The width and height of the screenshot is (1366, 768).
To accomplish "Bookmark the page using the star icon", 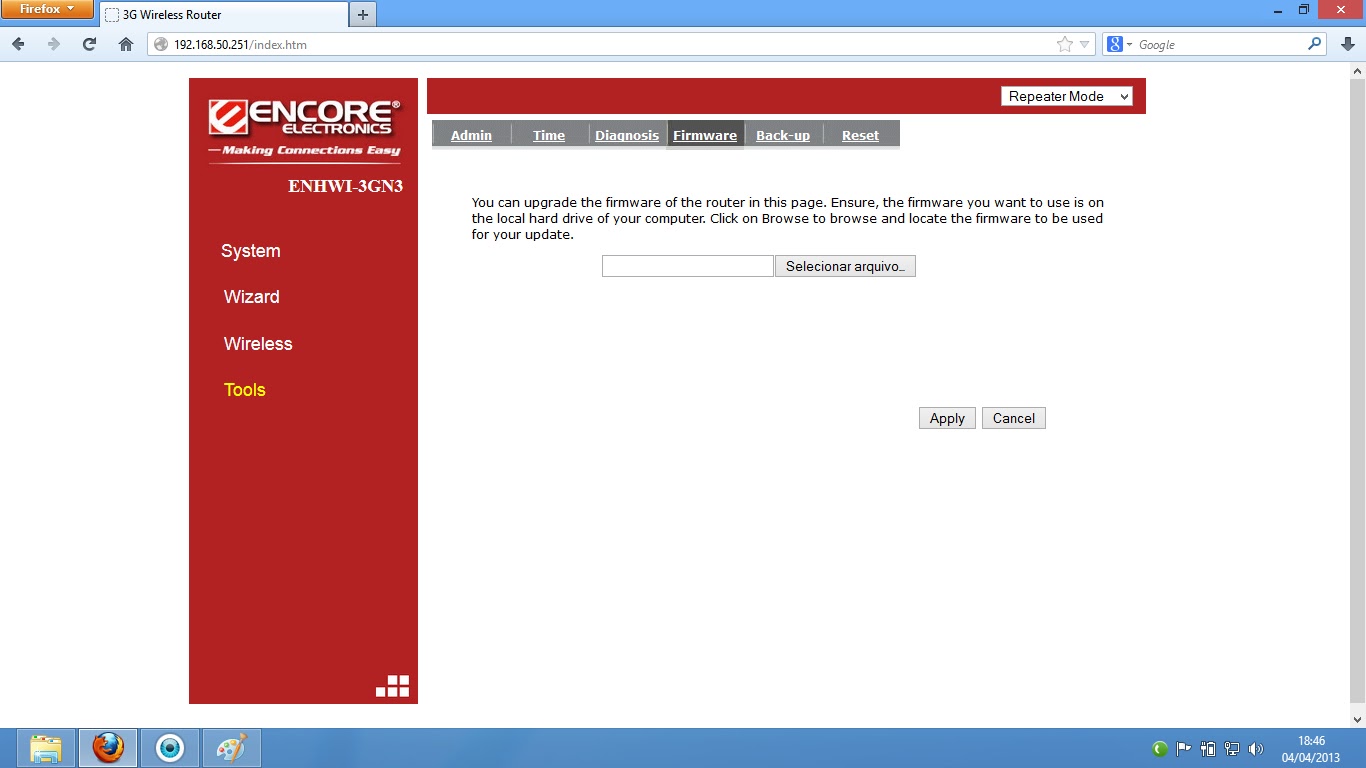I will [x=1065, y=44].
